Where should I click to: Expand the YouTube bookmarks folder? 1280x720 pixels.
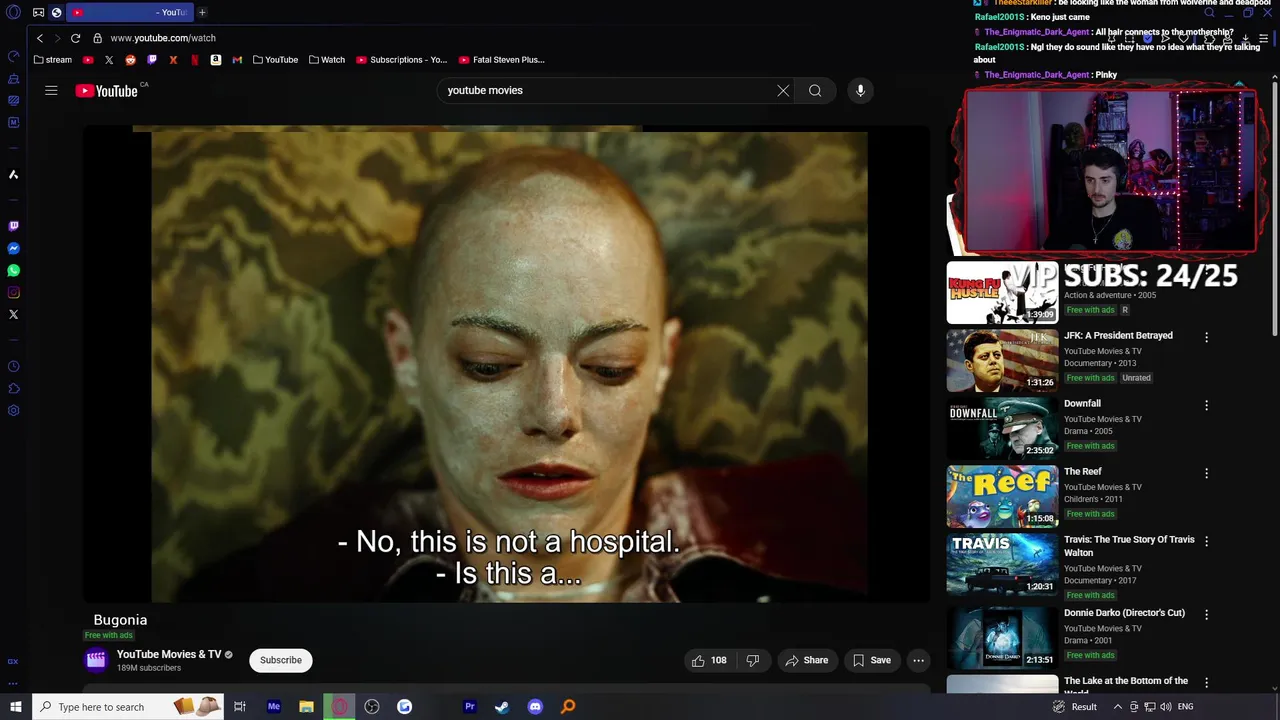pyautogui.click(x=275, y=60)
